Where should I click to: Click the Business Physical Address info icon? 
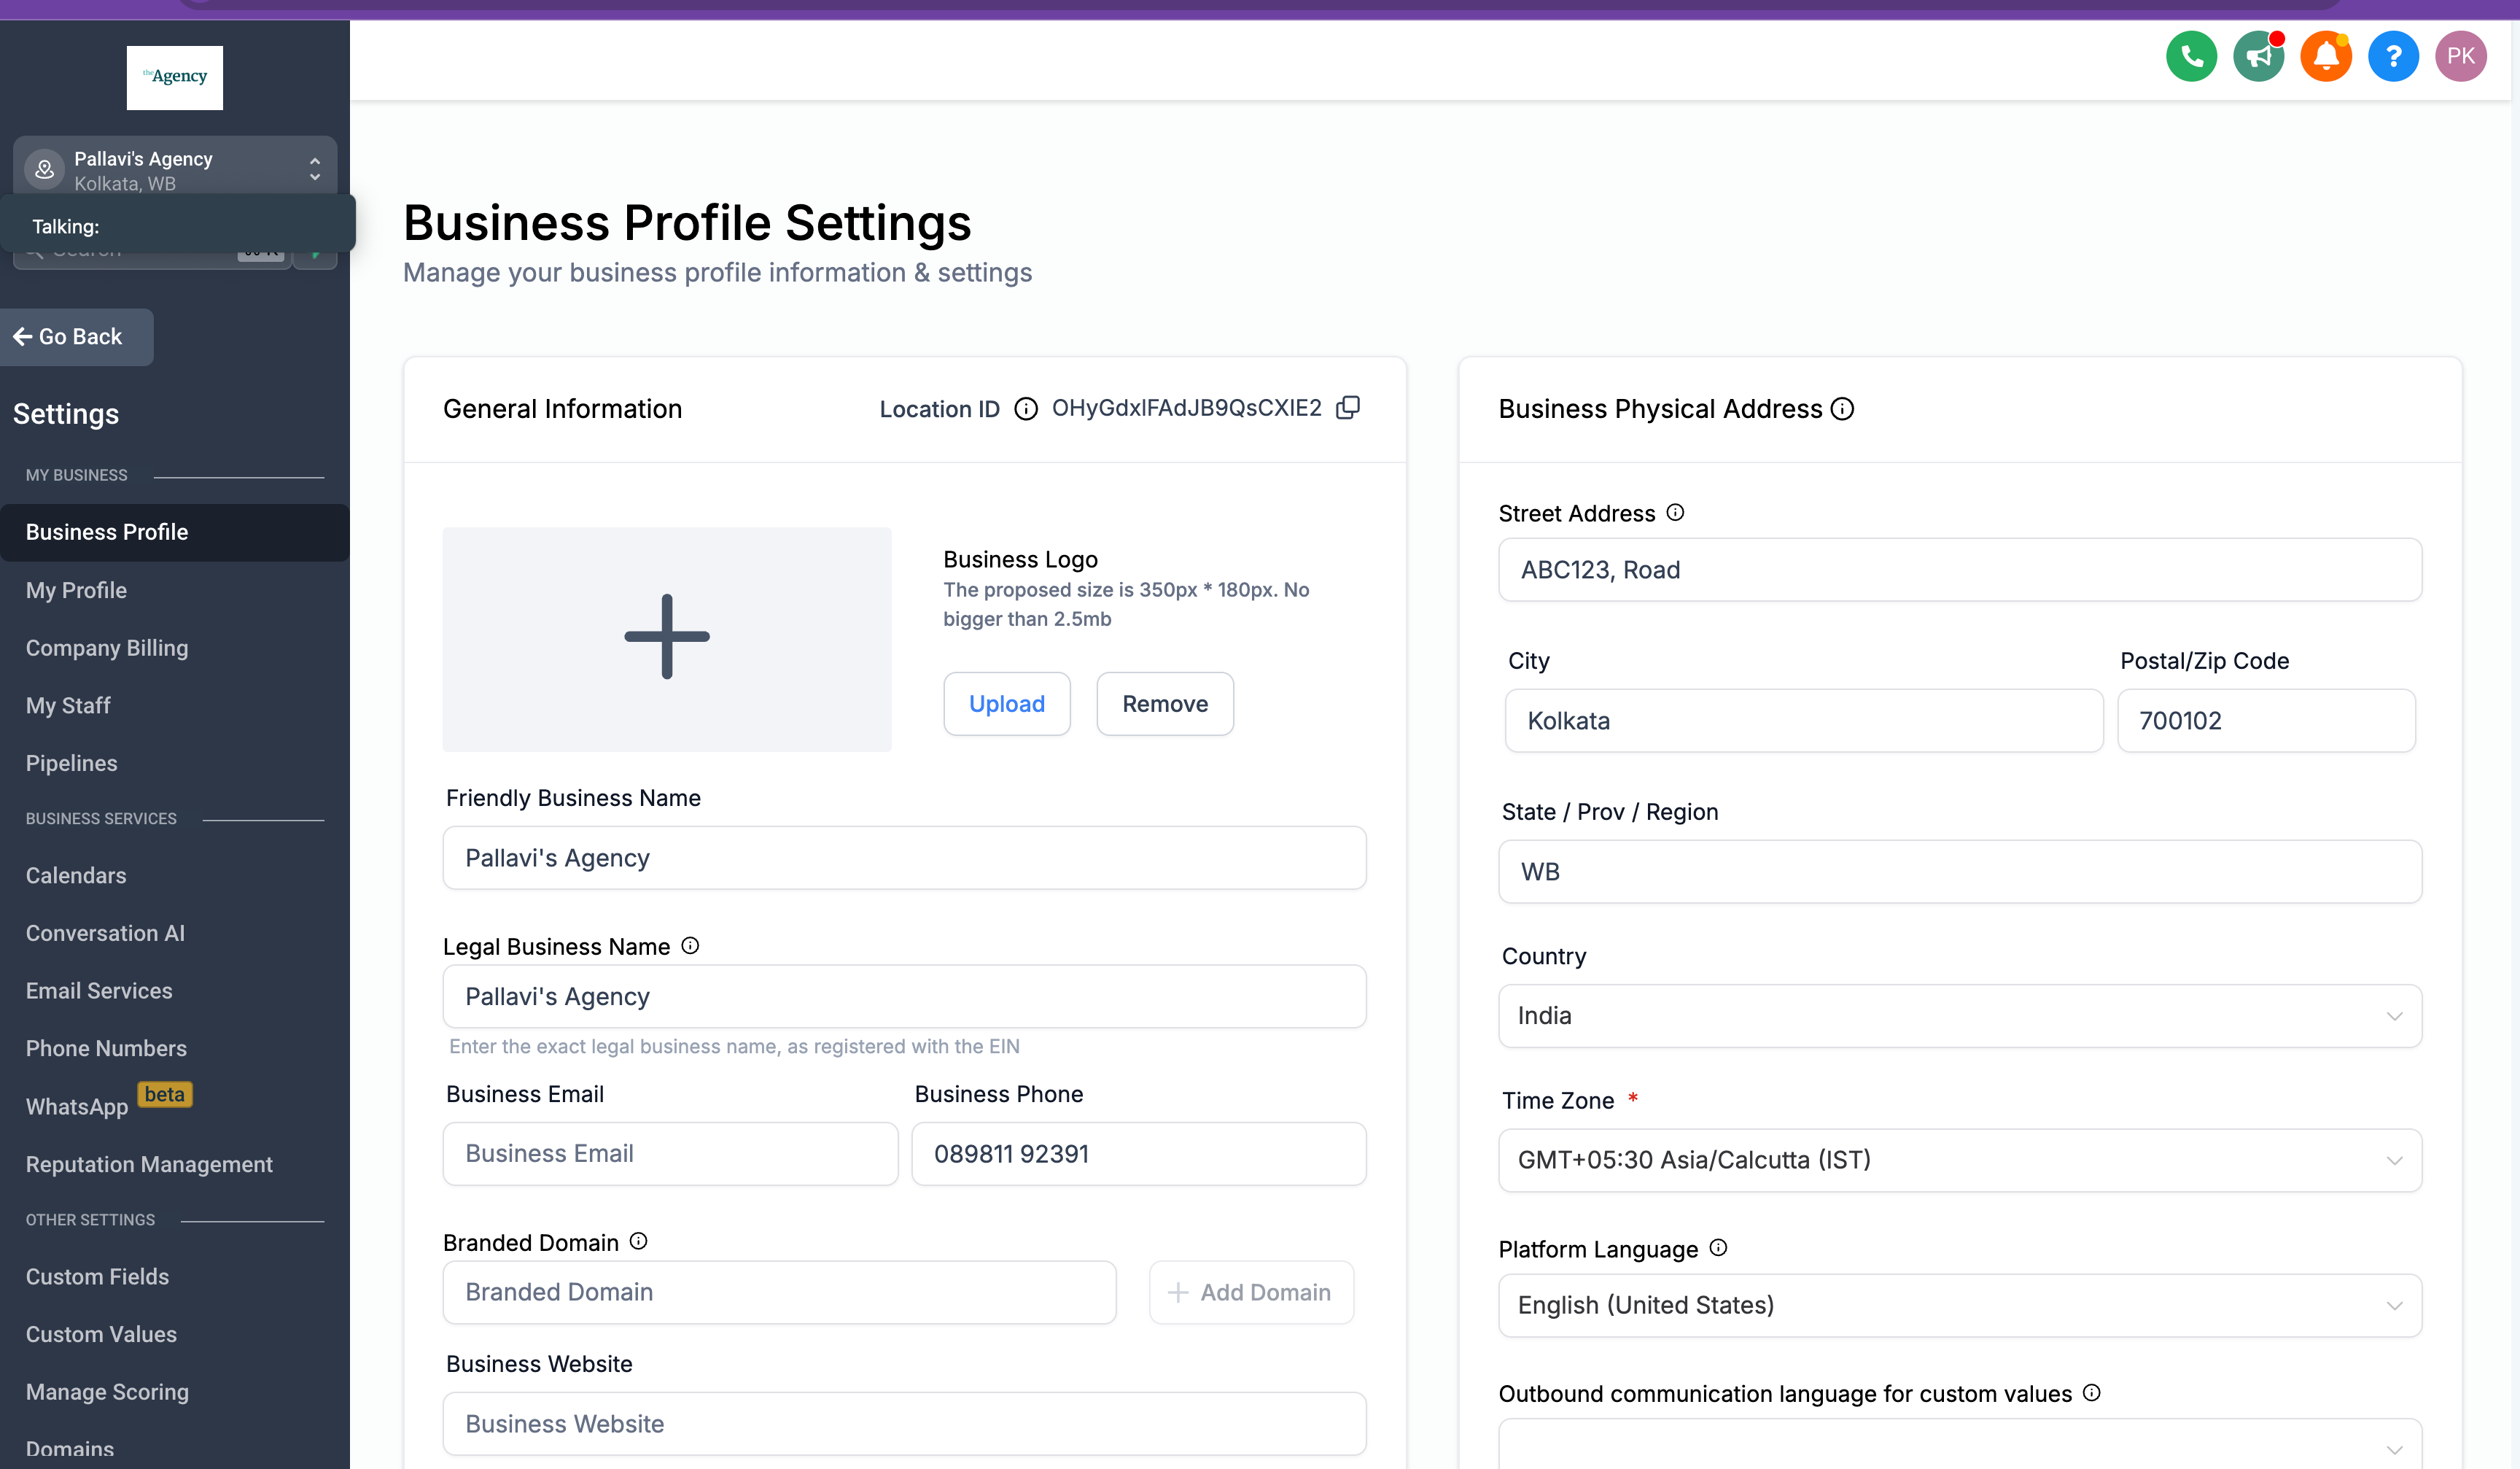tap(1842, 409)
